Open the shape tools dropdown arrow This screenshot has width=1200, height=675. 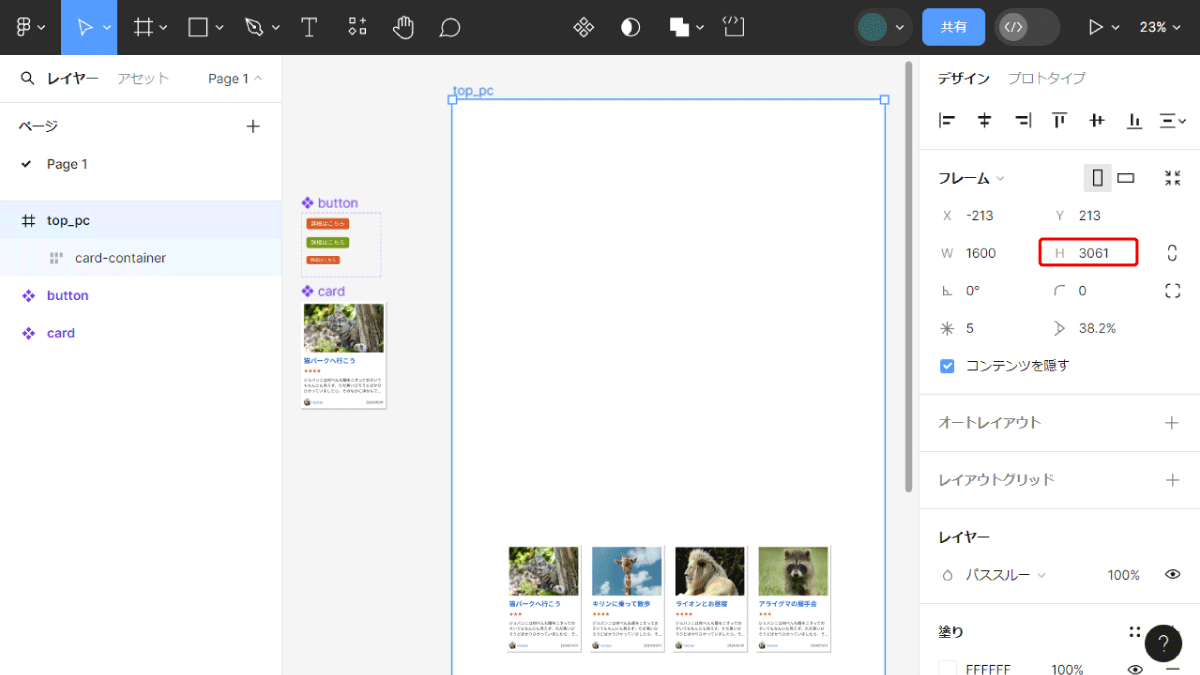pyautogui.click(x=219, y=27)
